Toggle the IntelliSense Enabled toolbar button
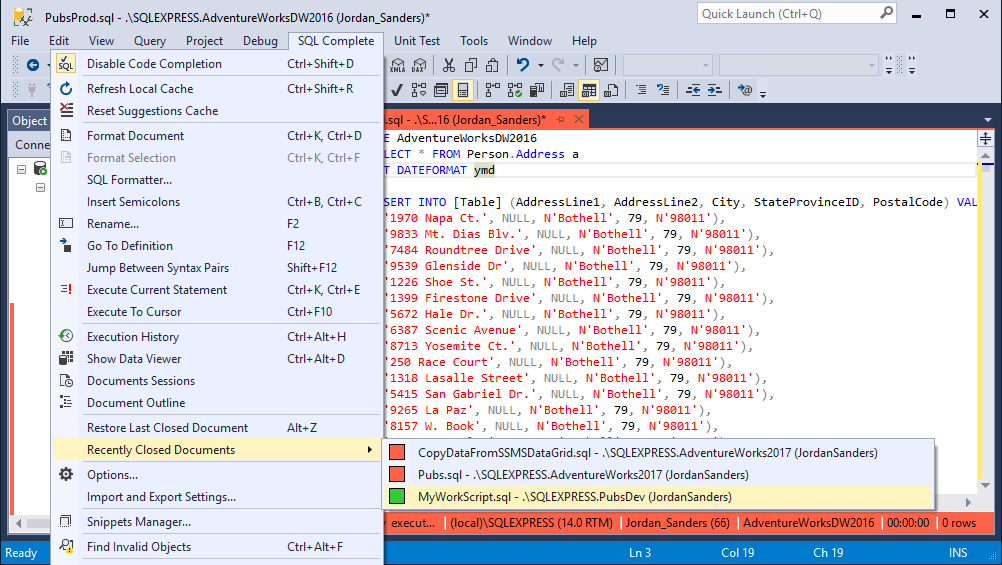The image size is (1002, 565). pyautogui.click(x=463, y=90)
